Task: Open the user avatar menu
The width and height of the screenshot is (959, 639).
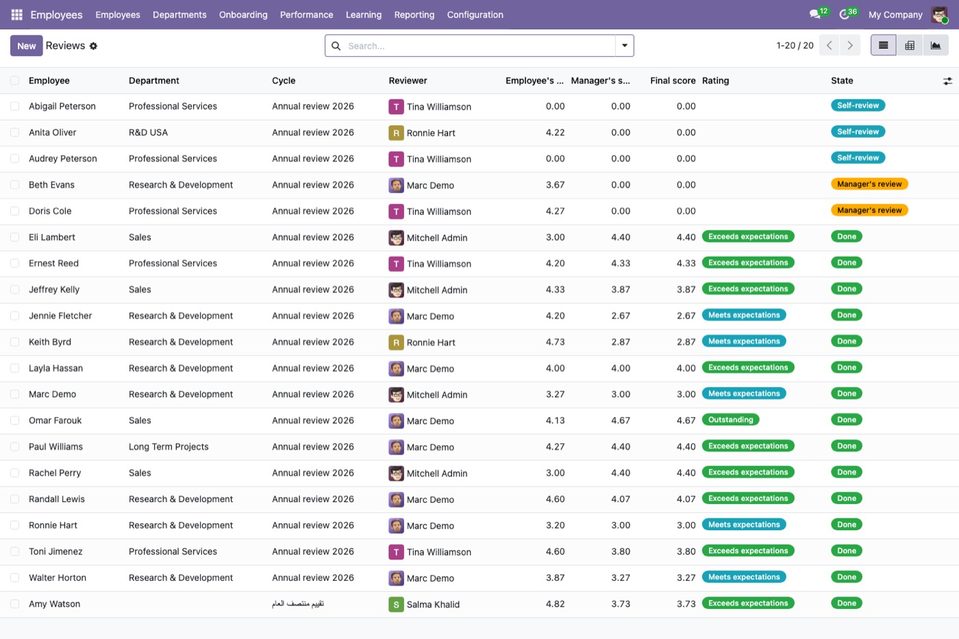Action: tap(939, 15)
